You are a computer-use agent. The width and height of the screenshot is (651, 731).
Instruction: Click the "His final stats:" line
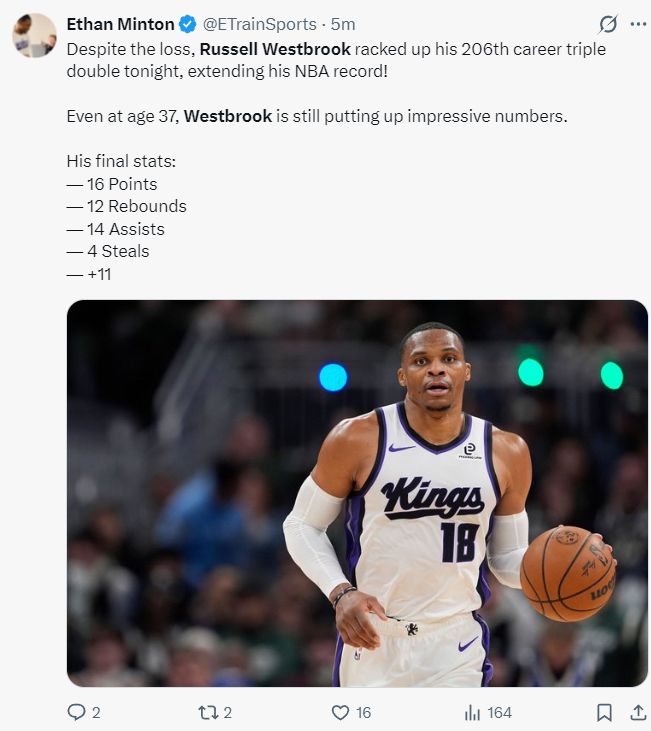pyautogui.click(x=121, y=161)
